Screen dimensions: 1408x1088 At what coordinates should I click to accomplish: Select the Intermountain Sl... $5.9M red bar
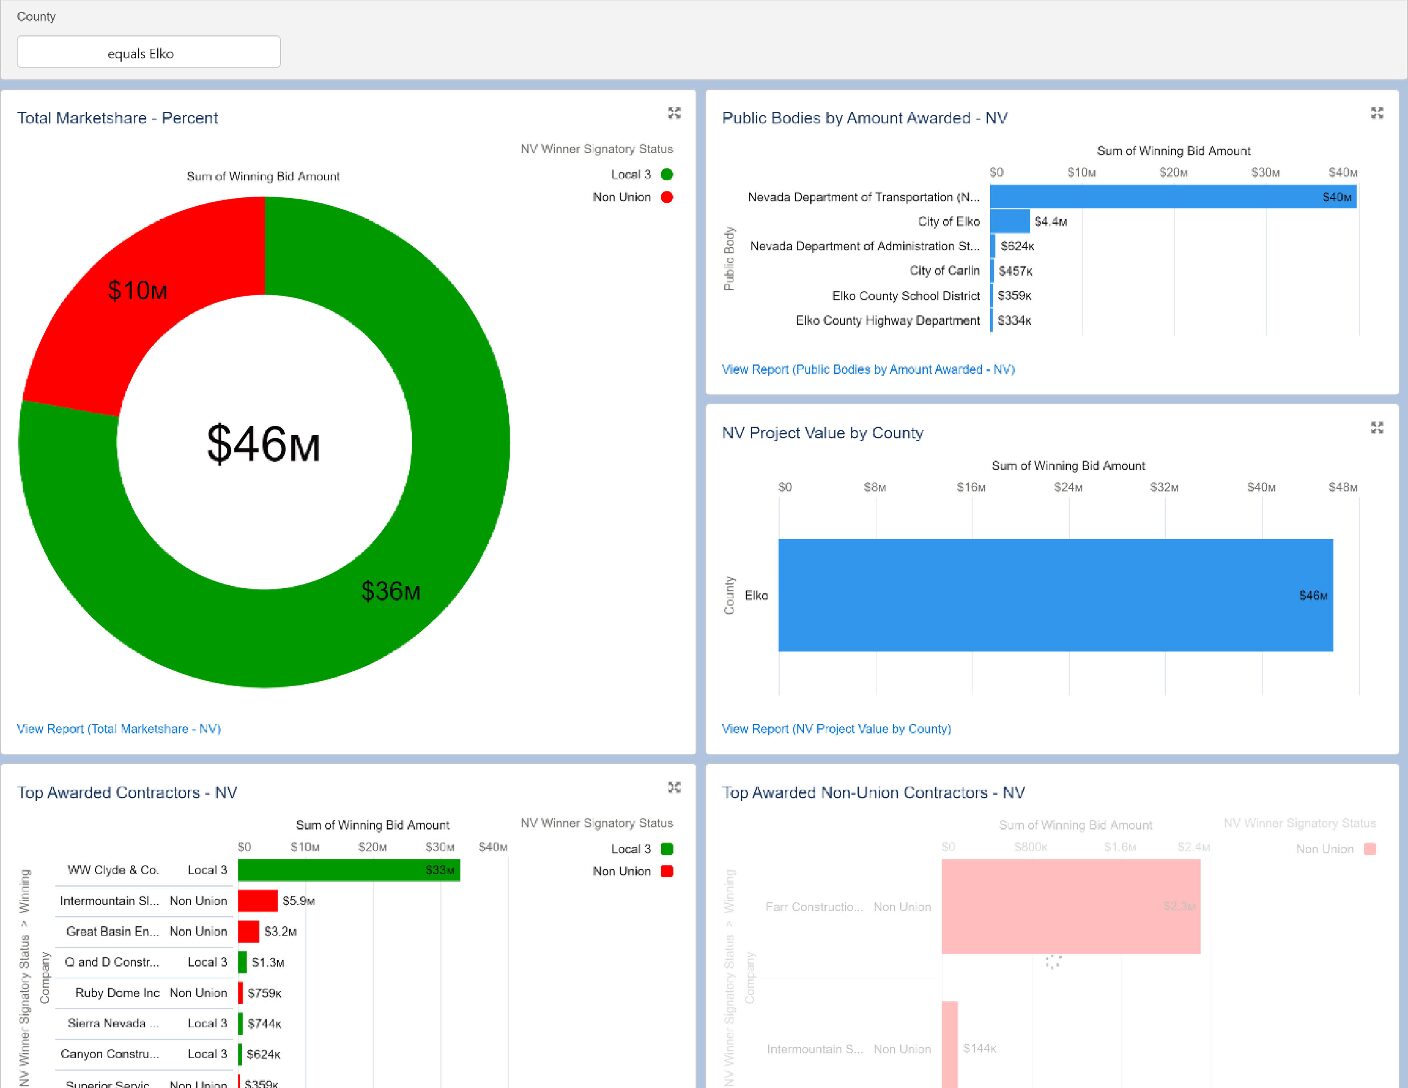[258, 901]
